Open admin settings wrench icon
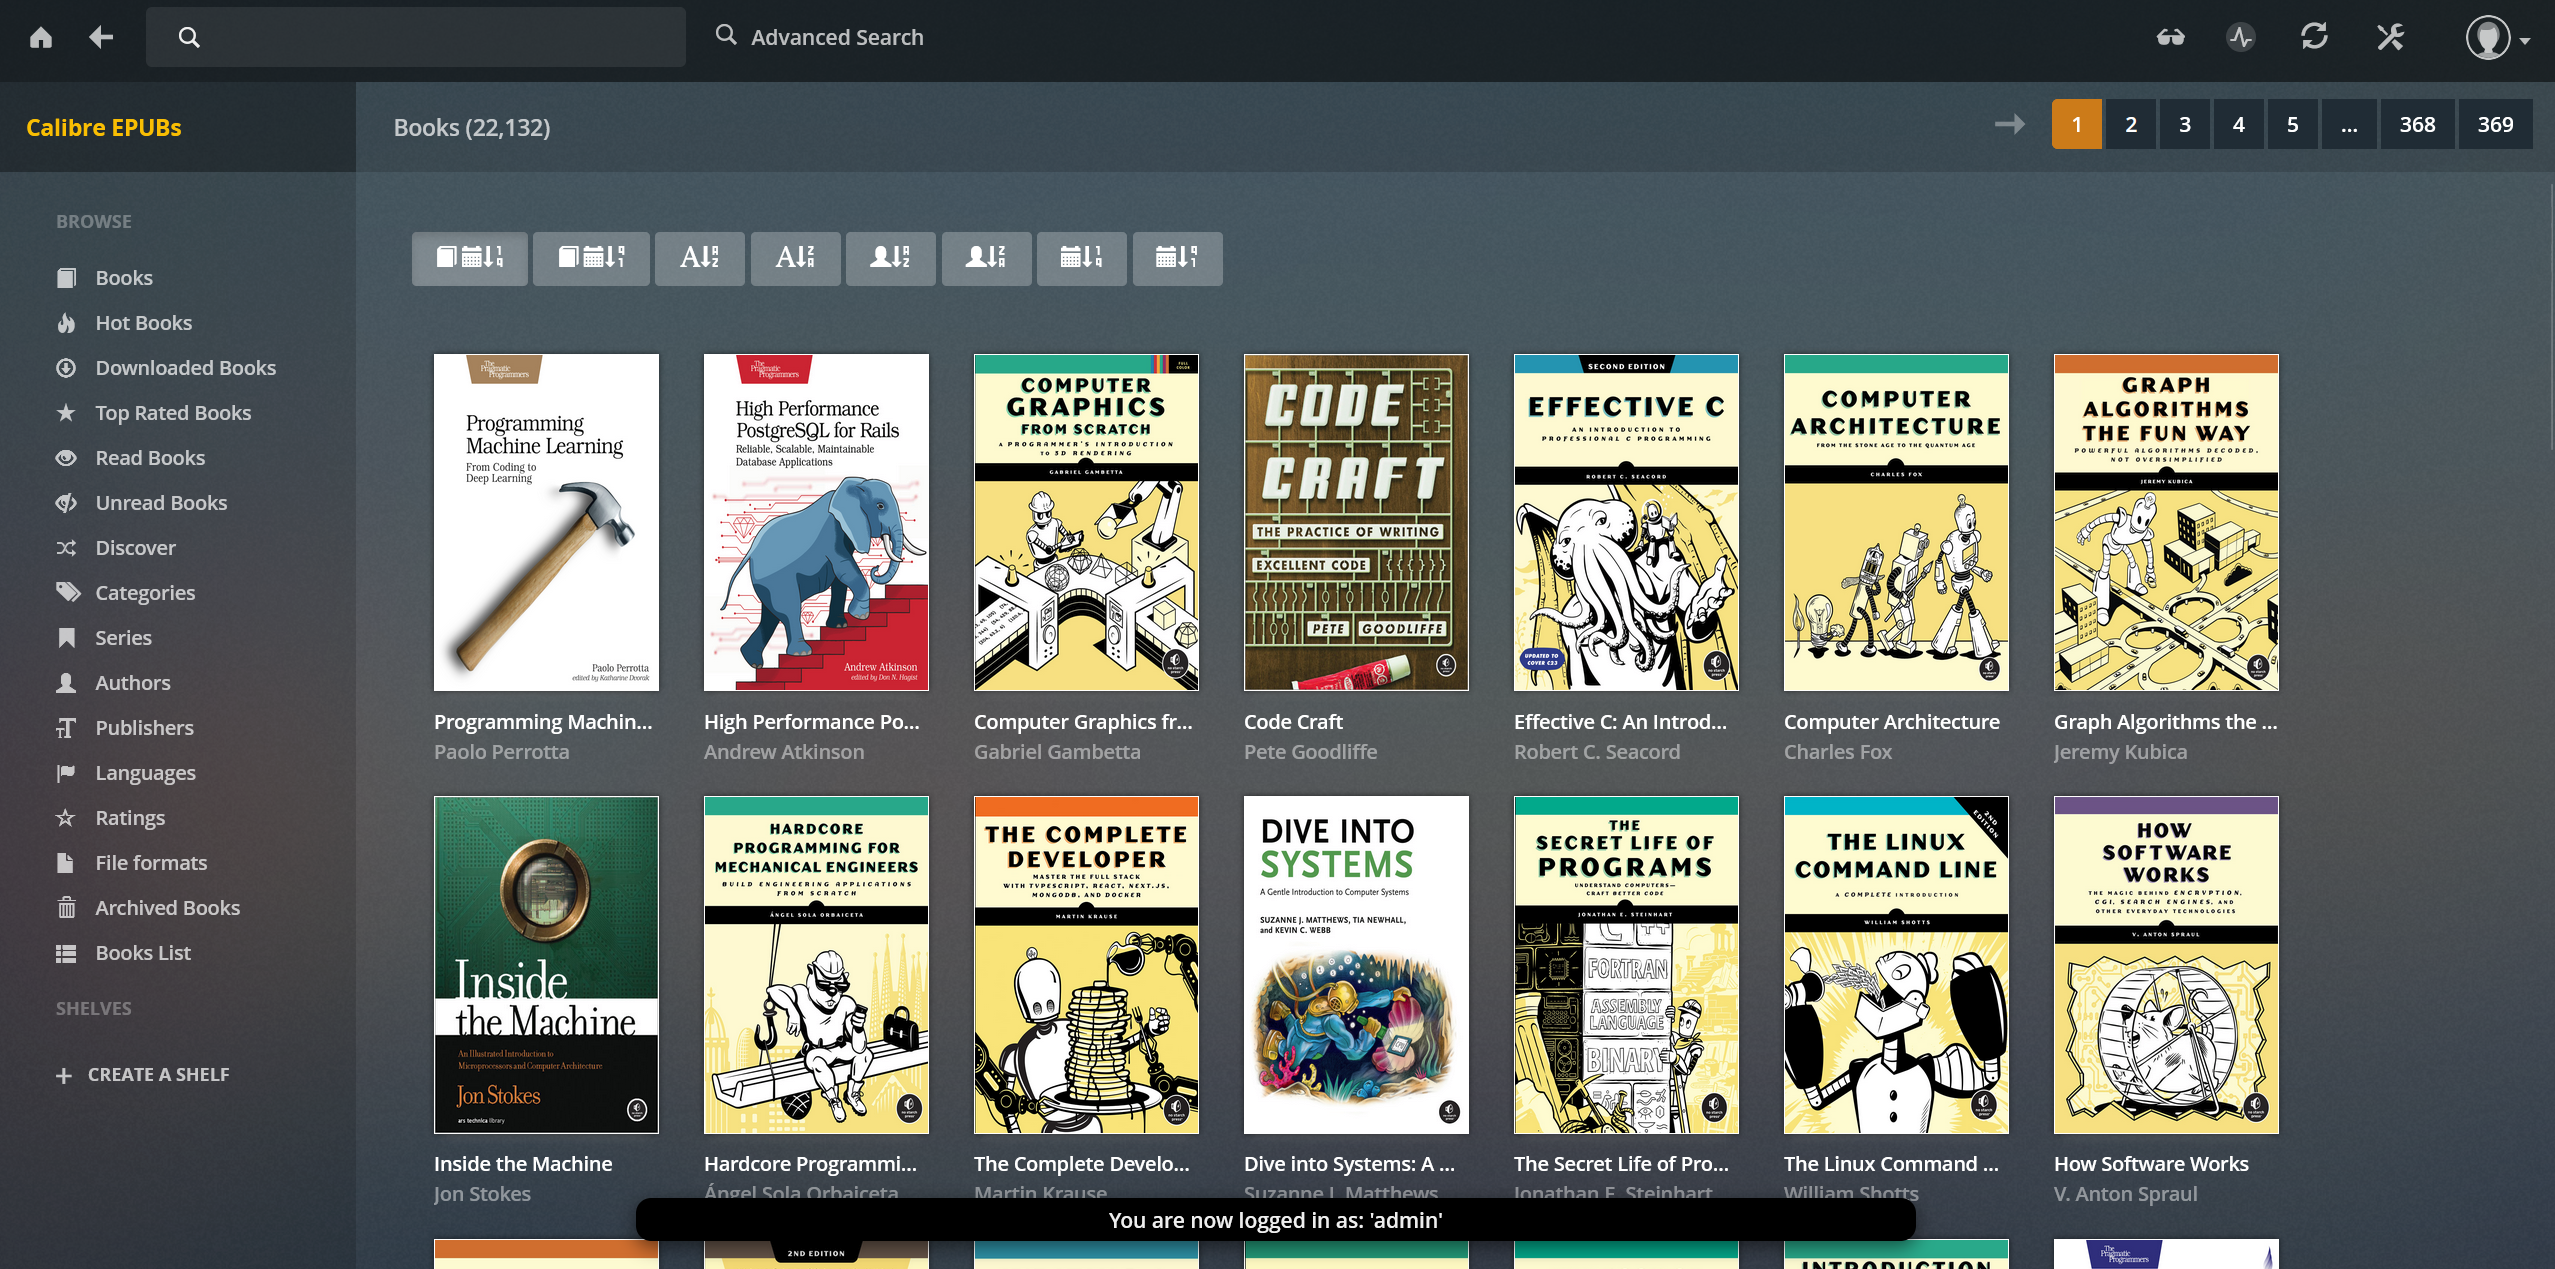 click(x=2390, y=37)
